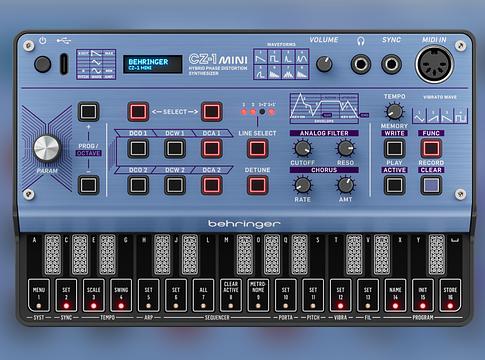This screenshot has height=360, width=485.
Task: Select the pulse waveform icon numbered 3
Action: pyautogui.click(x=288, y=57)
